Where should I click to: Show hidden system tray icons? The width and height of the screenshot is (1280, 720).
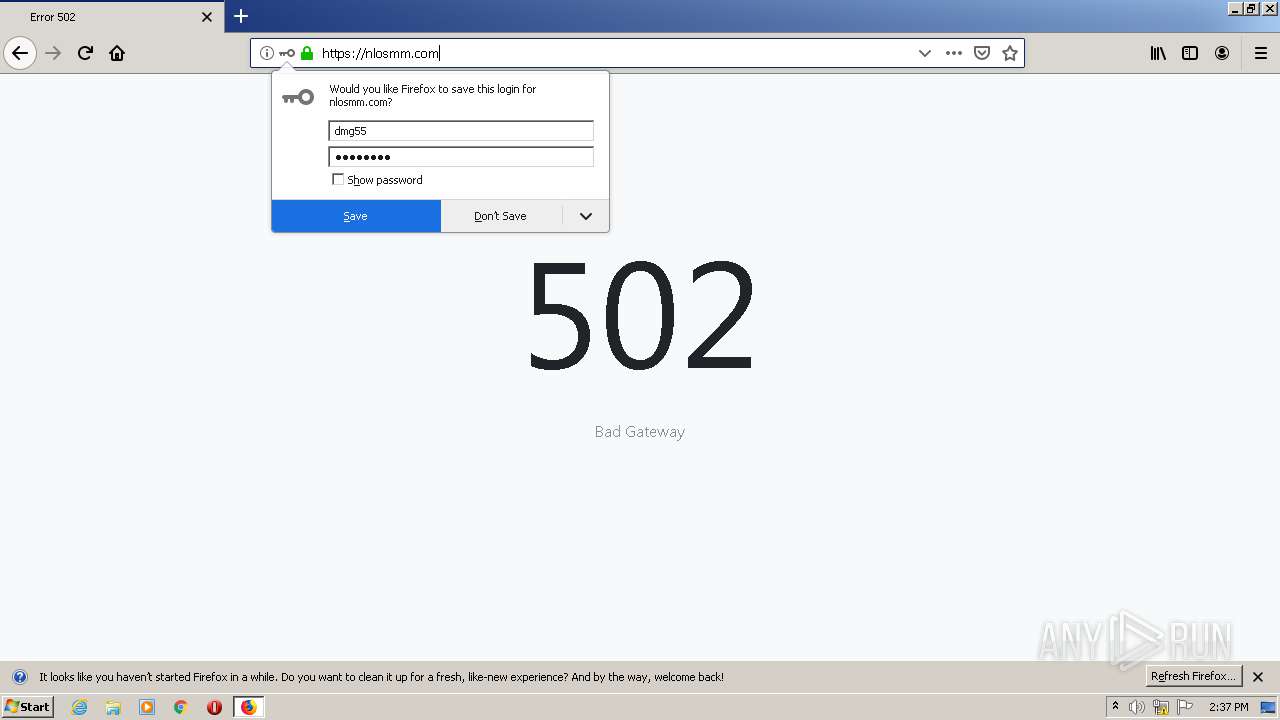coord(1115,707)
